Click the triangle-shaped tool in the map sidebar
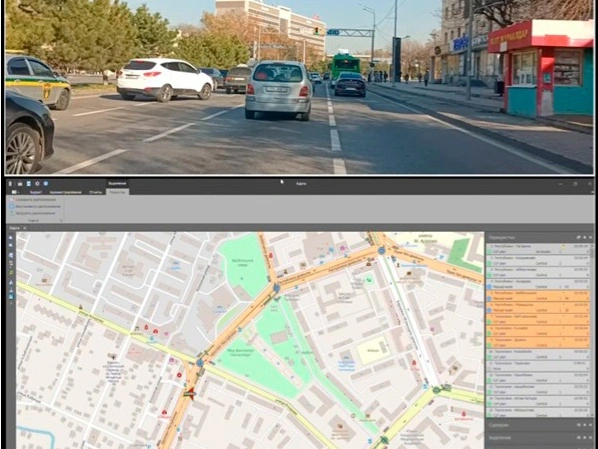This screenshot has height=449, width=598. [11, 282]
